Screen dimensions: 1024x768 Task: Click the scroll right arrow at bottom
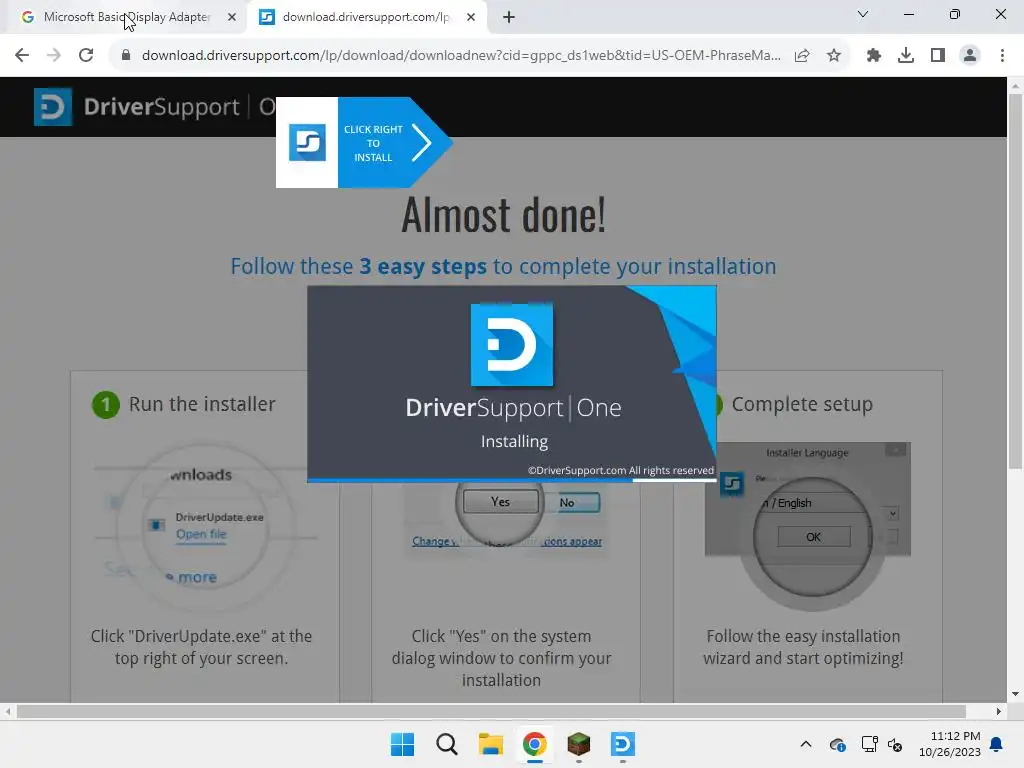point(999,711)
